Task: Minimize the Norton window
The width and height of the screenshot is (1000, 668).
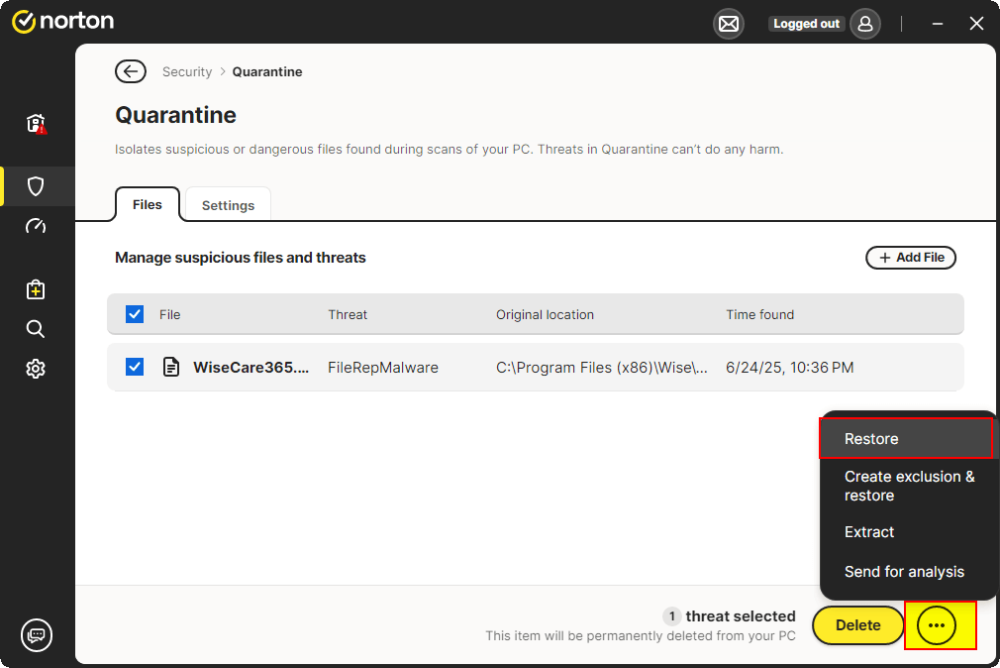Action: tap(938, 24)
